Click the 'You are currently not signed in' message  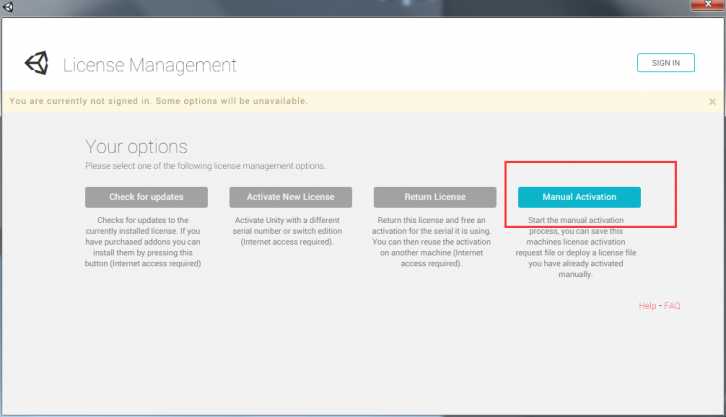click(x=158, y=101)
